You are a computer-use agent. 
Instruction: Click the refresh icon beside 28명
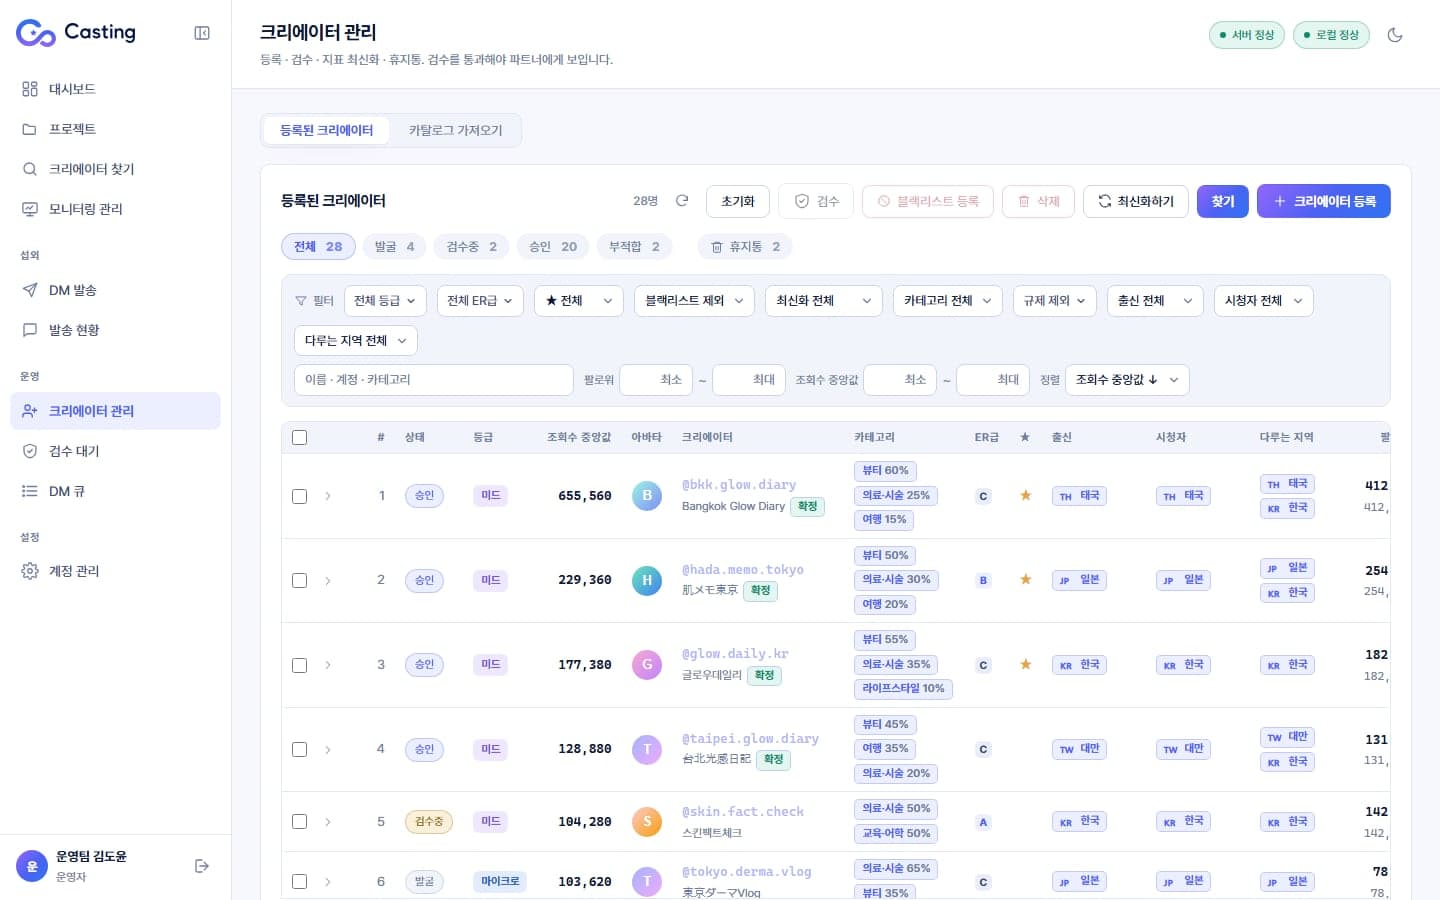coord(682,201)
